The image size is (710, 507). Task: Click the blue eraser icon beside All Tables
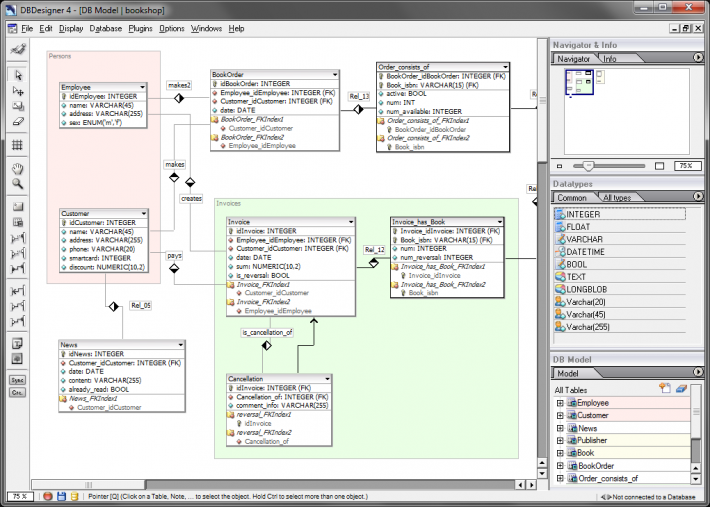(681, 388)
